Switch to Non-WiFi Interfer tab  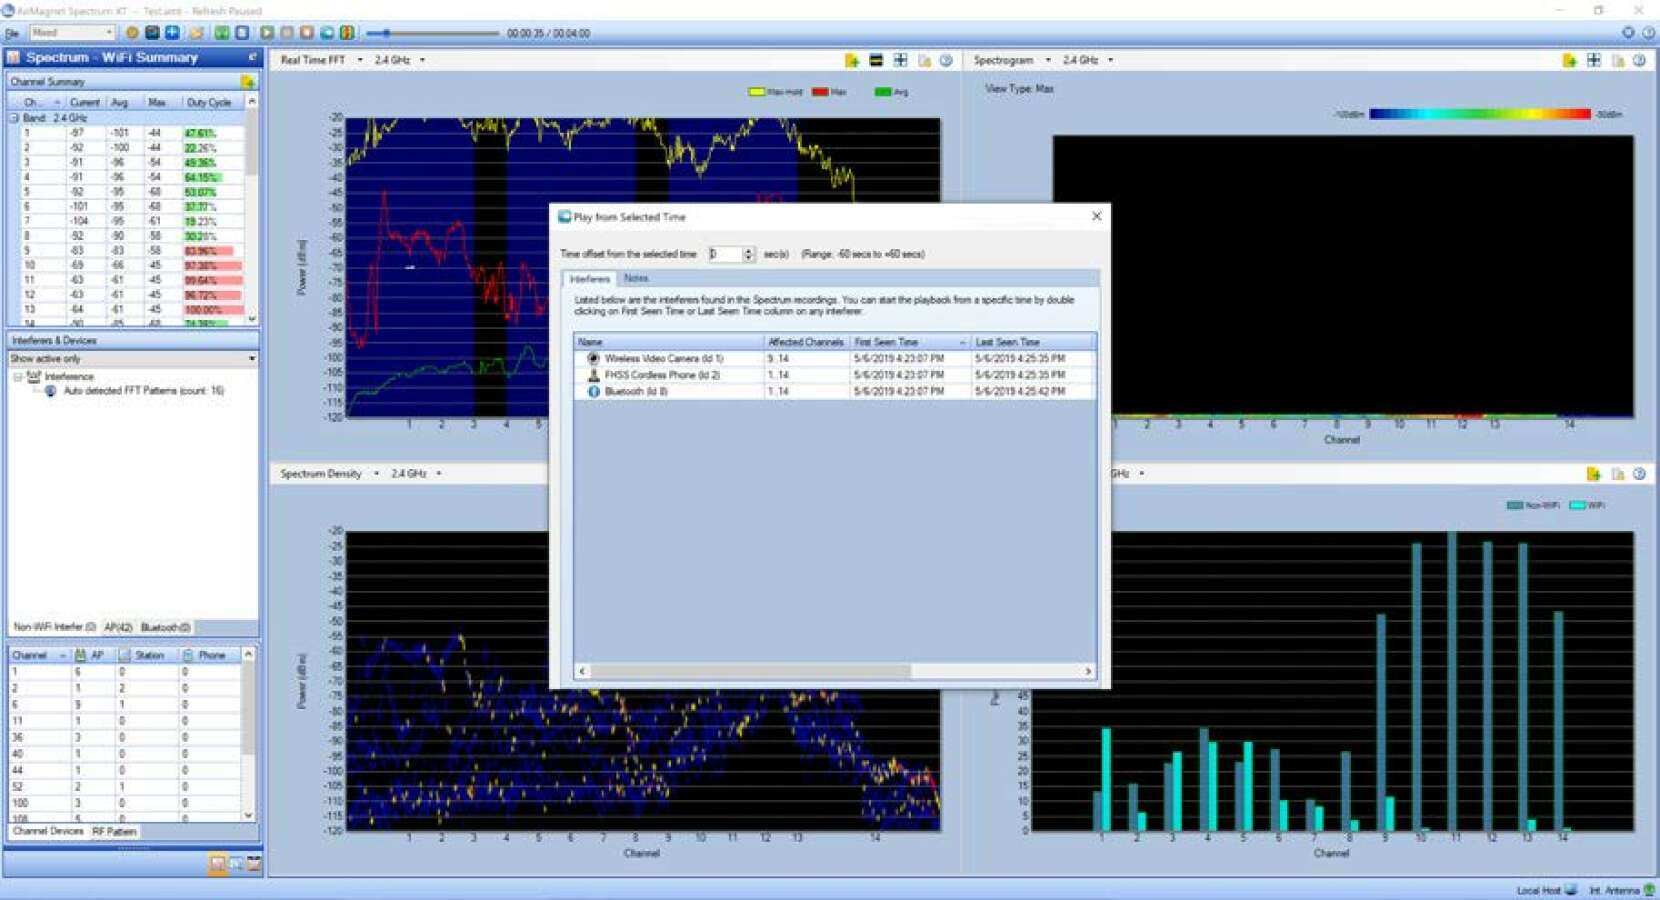(54, 627)
